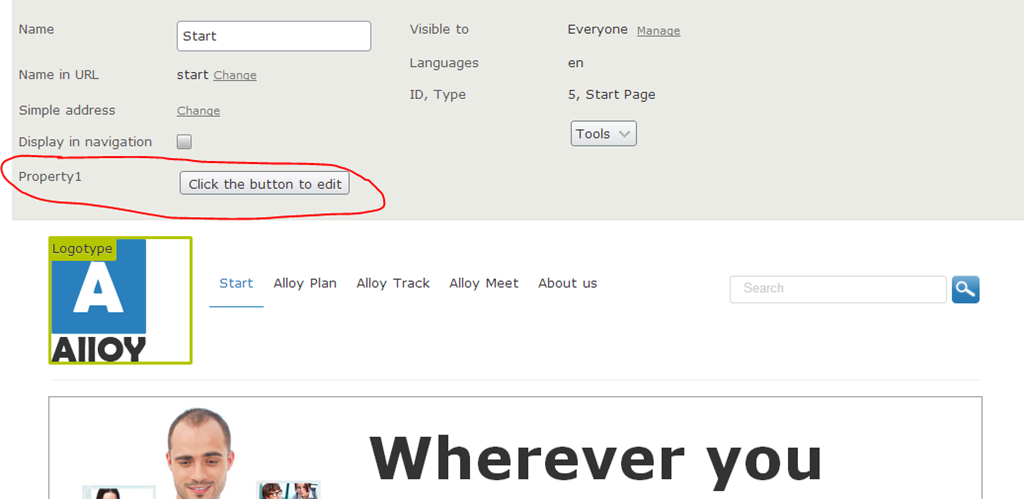
Task: Open the Manage link beside Everyone
Action: click(658, 31)
